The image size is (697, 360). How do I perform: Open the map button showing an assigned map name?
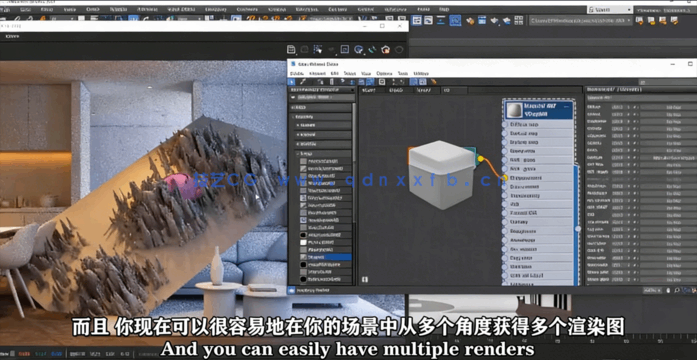click(x=668, y=157)
